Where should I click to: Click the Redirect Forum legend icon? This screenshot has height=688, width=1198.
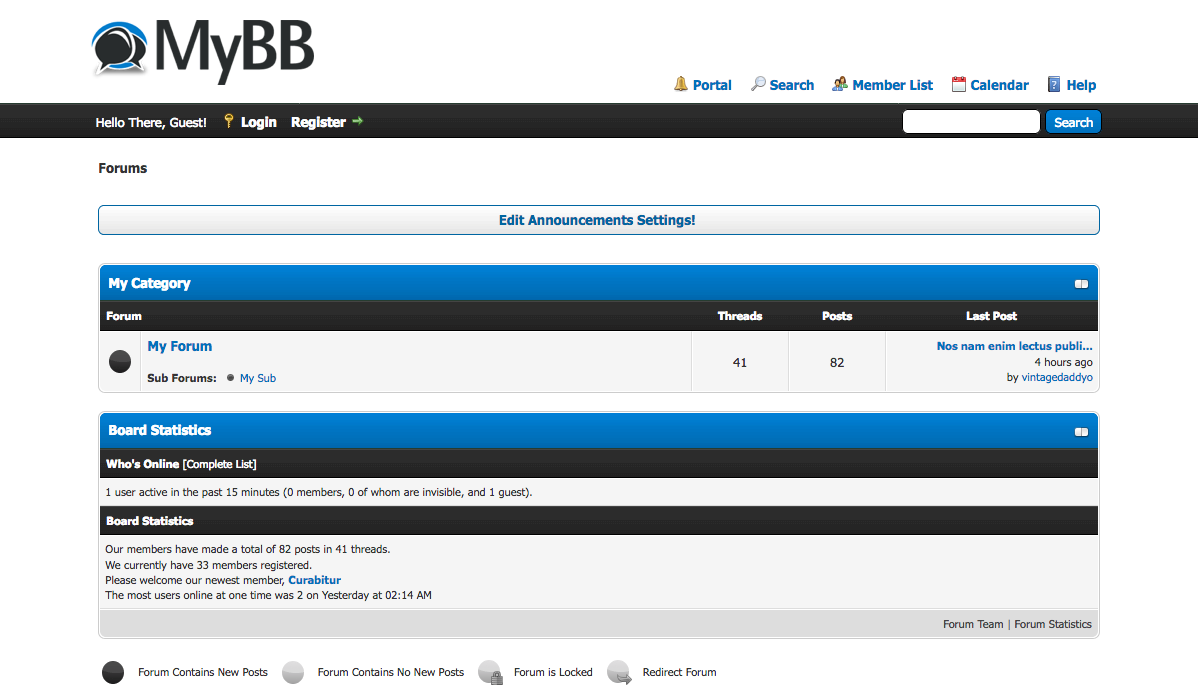pos(619,672)
